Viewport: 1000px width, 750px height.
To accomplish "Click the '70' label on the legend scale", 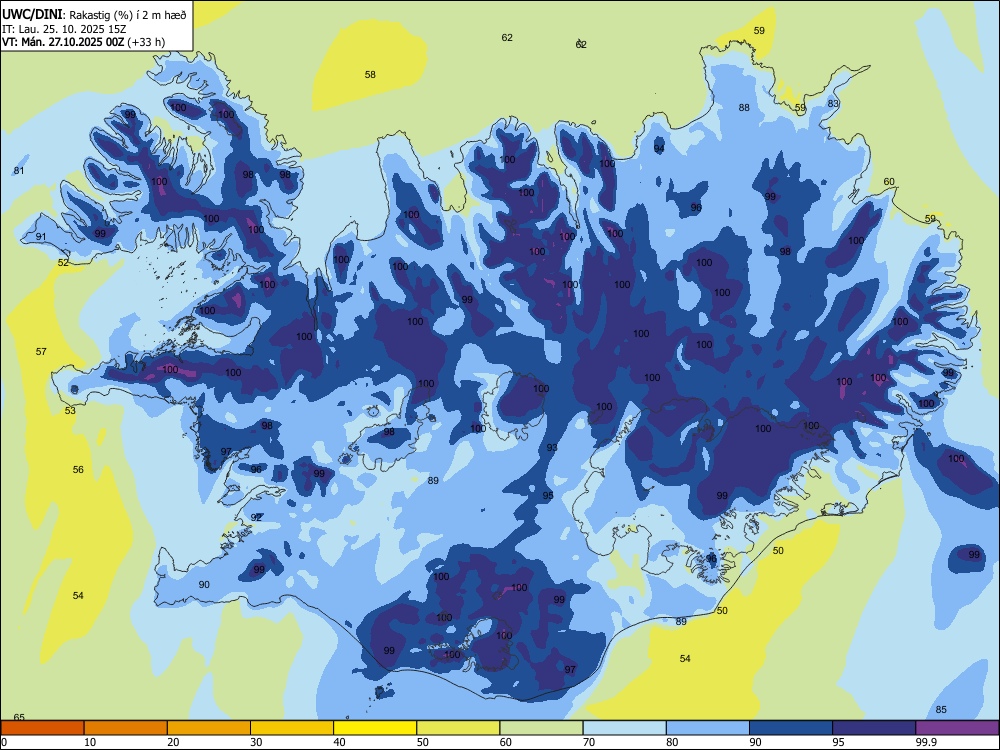I will pos(589,742).
